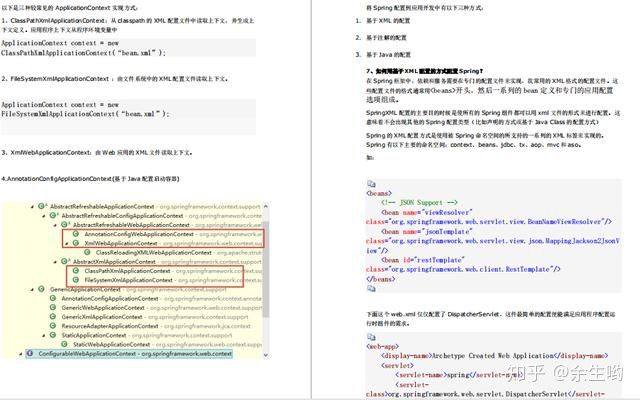The image size is (640, 400).
Task: Select the GenericApplicationContext label
Action: (x=85, y=289)
